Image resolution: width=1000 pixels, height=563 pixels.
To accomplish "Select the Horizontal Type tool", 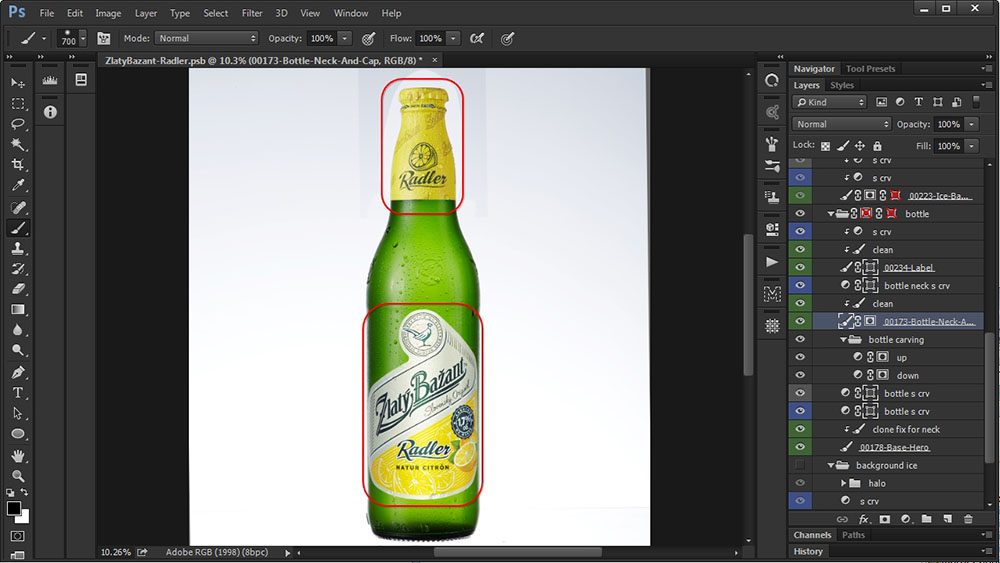I will [x=18, y=393].
